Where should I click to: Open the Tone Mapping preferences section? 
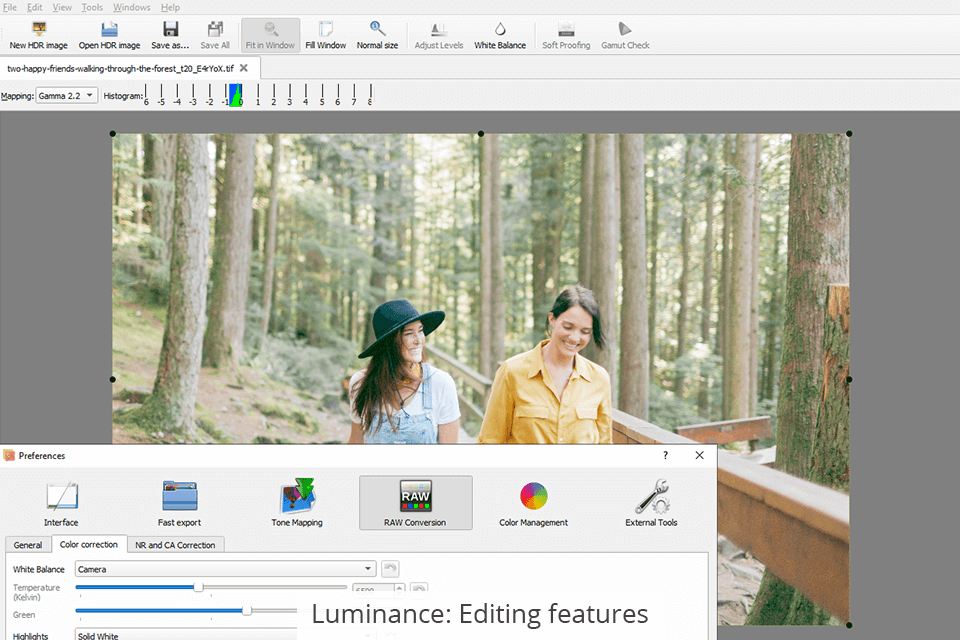297,503
